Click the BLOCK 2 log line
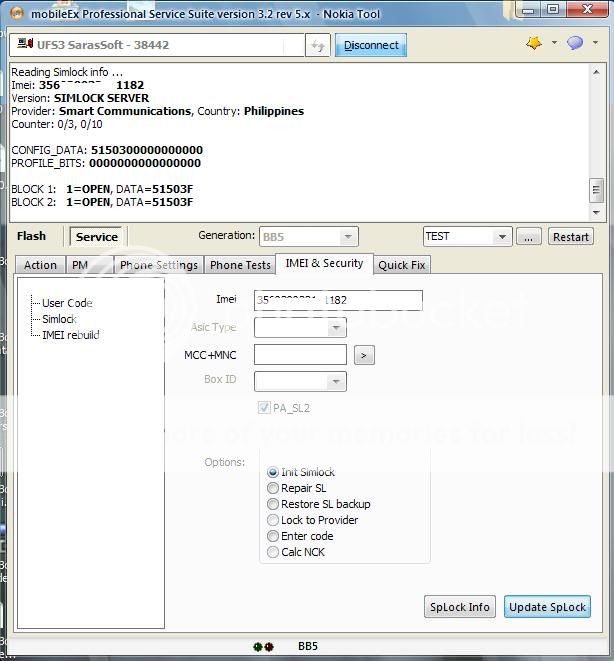This screenshot has width=614, height=661. coord(102,202)
